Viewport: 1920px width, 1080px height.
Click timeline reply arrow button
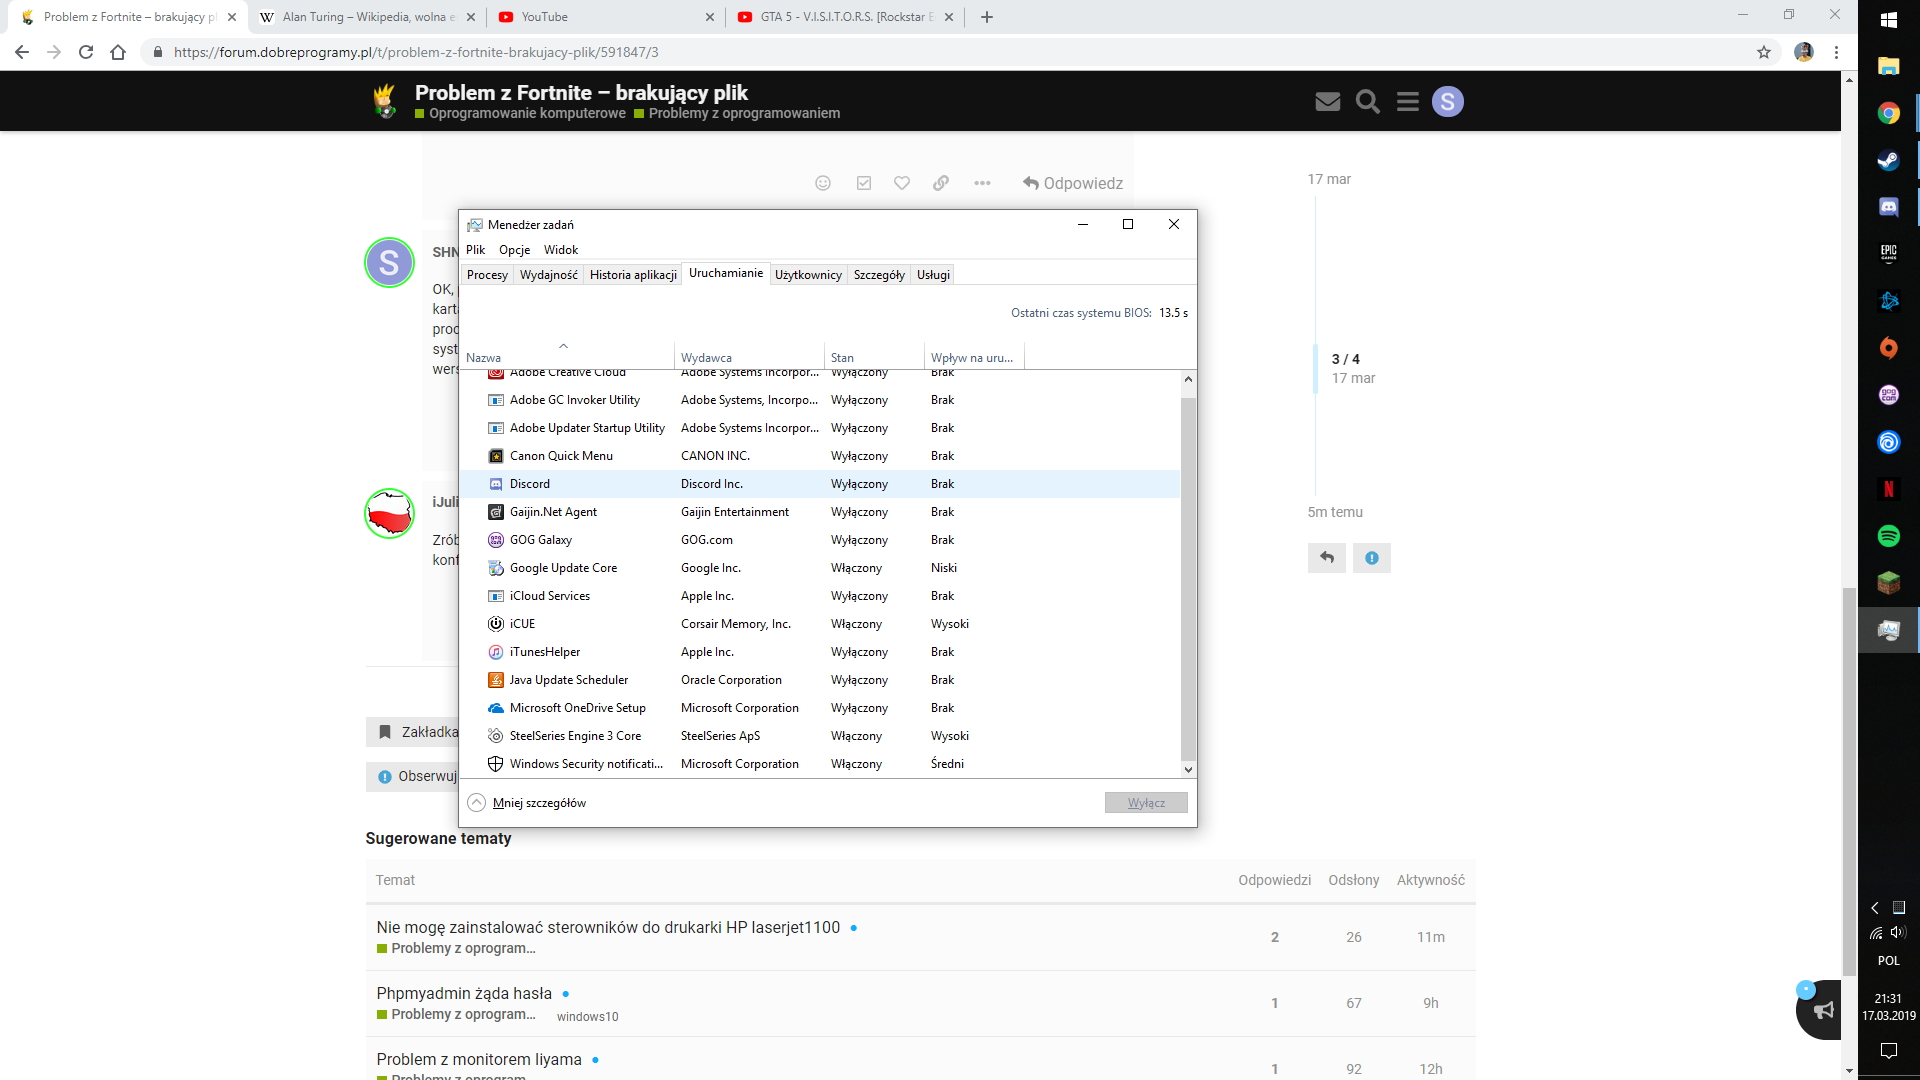point(1327,558)
